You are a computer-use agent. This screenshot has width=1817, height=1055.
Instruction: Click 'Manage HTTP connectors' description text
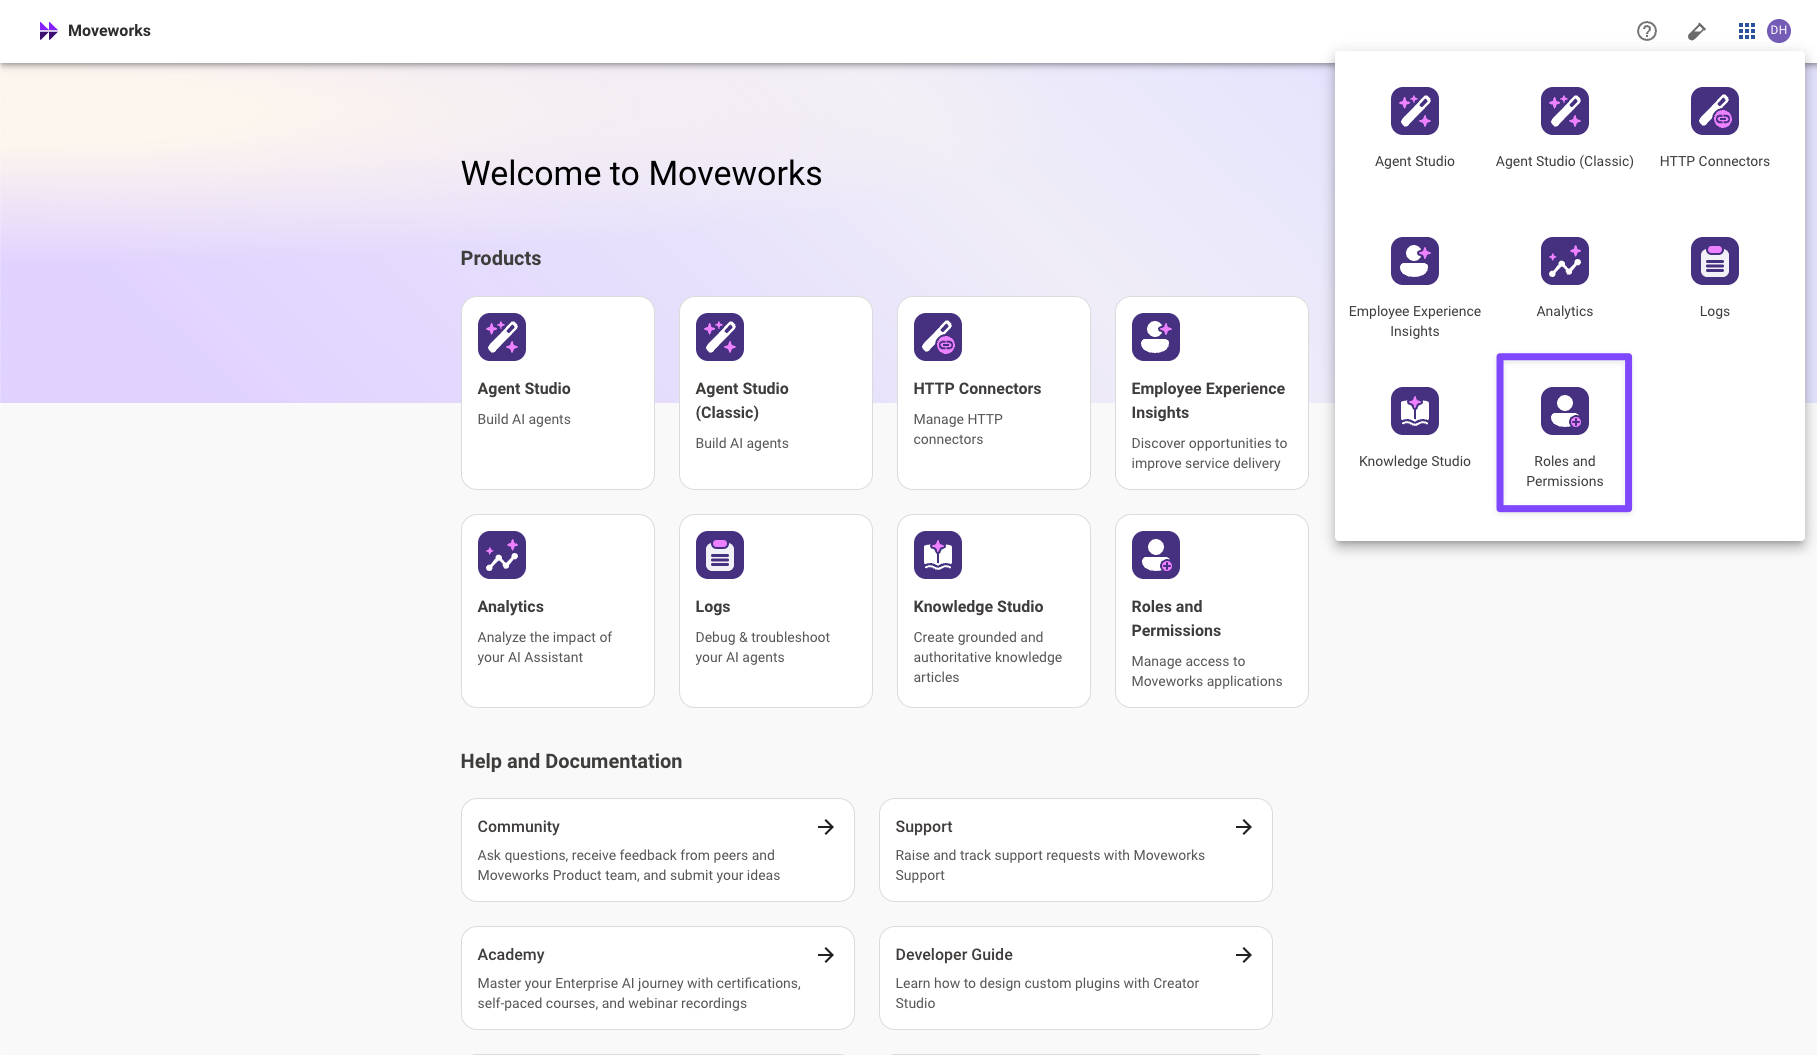click(958, 429)
